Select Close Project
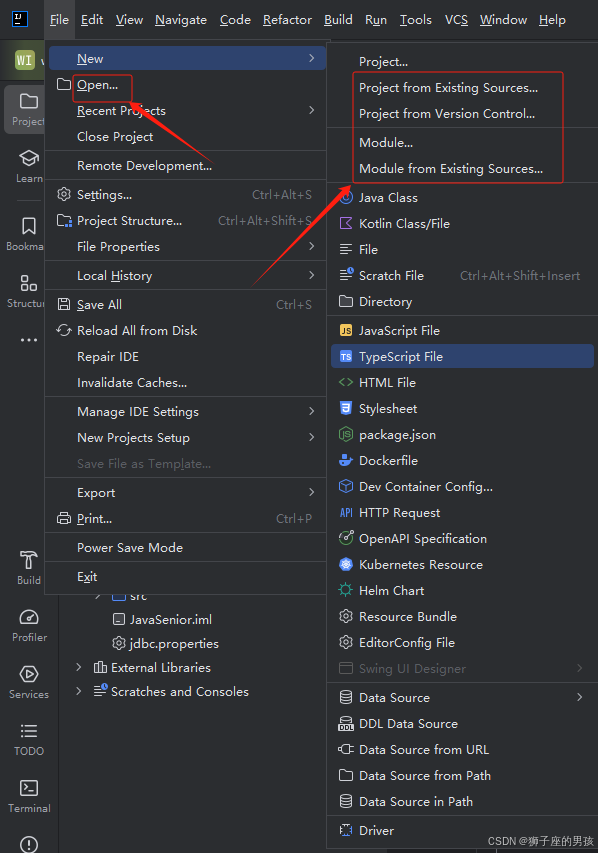 pos(185,137)
